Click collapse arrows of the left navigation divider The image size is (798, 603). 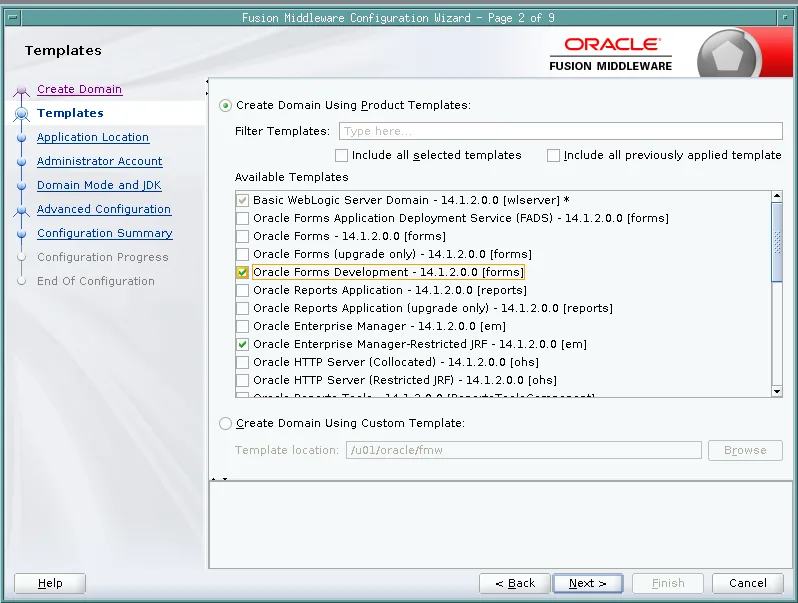point(207,87)
